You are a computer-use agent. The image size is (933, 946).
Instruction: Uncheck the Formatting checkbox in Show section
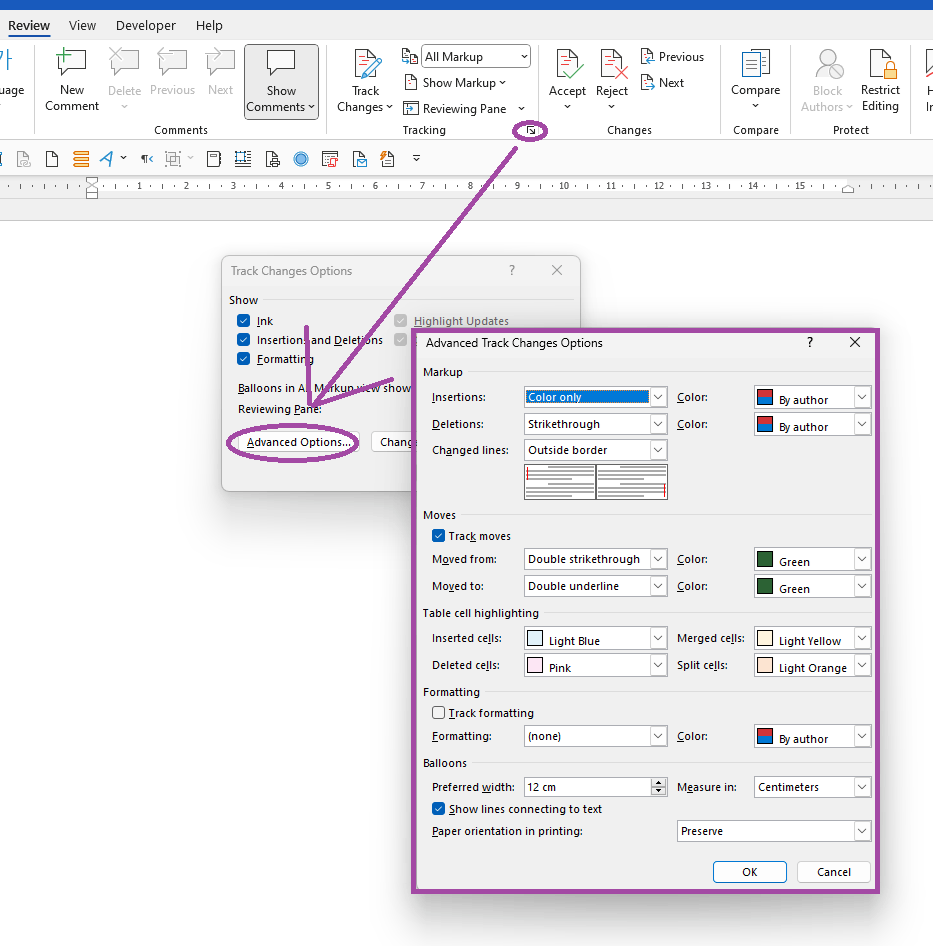pyautogui.click(x=243, y=359)
